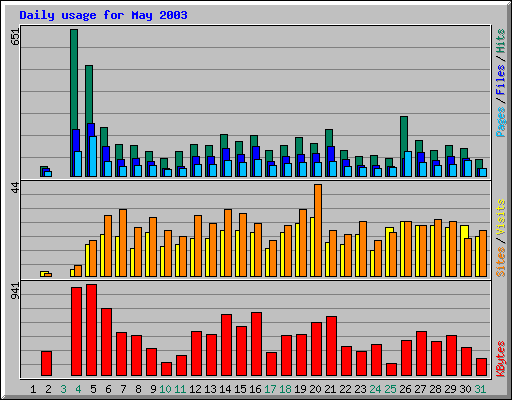Click the red KBytes bar for day 5

(x=91, y=330)
